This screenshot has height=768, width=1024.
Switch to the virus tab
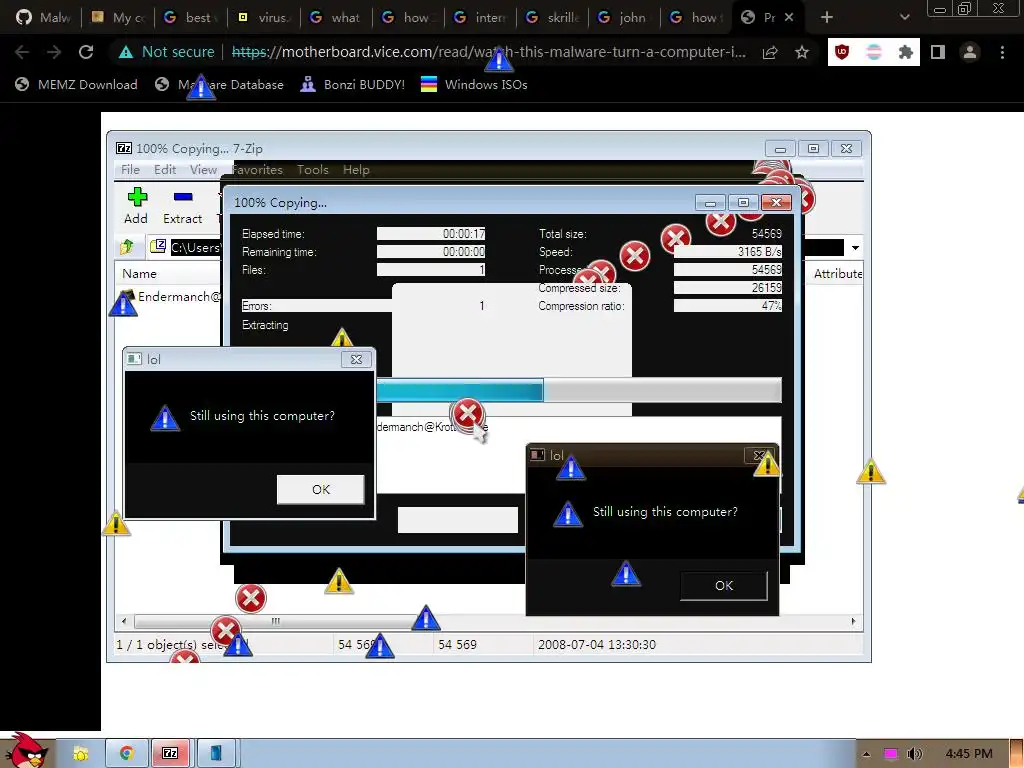pos(264,18)
